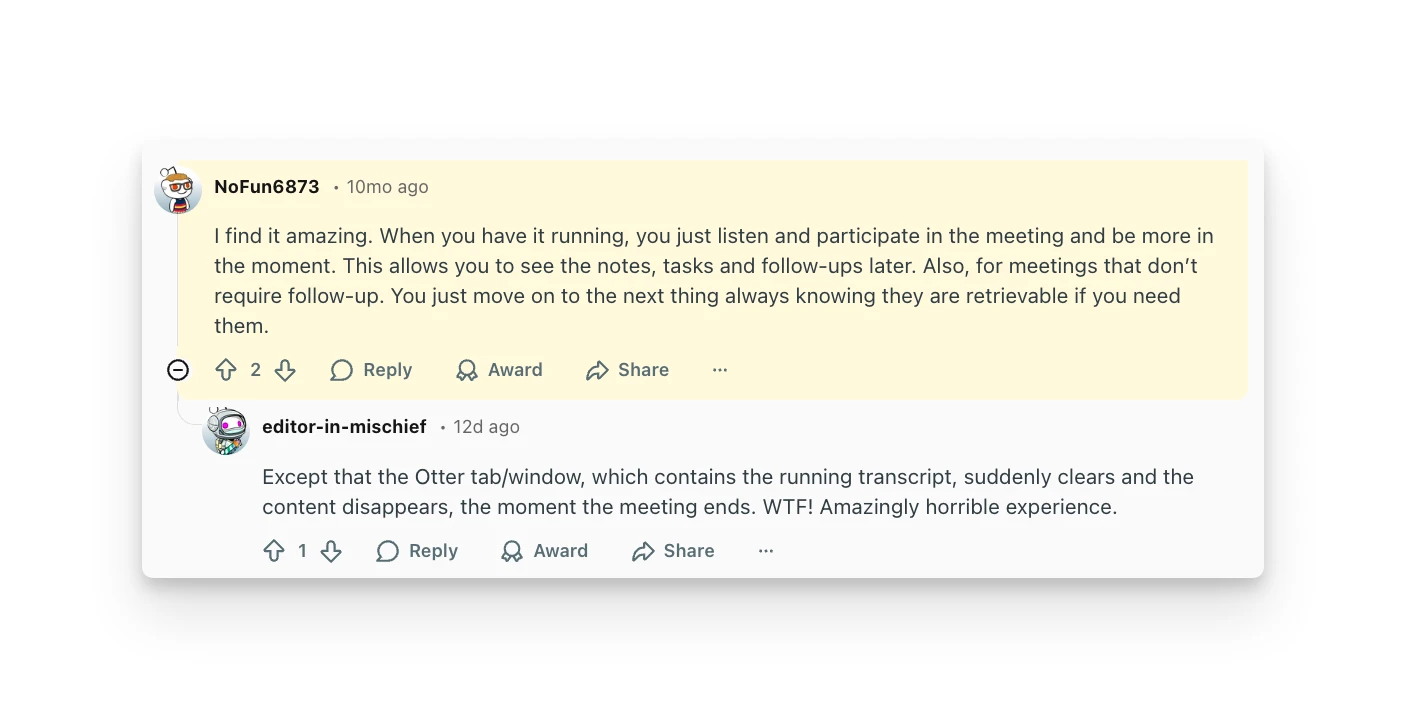Award editor-in-mischief's reply

click(x=545, y=551)
